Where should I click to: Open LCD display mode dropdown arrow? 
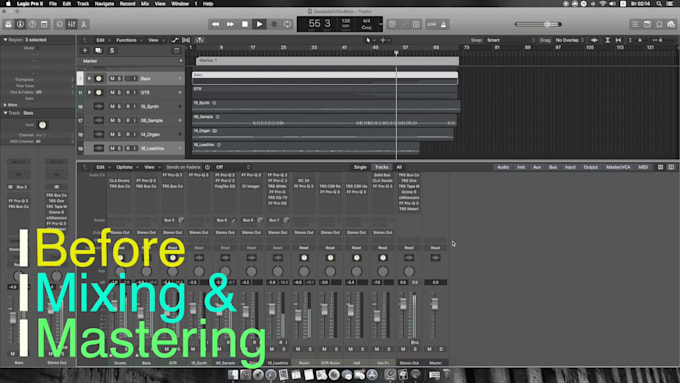(x=380, y=24)
